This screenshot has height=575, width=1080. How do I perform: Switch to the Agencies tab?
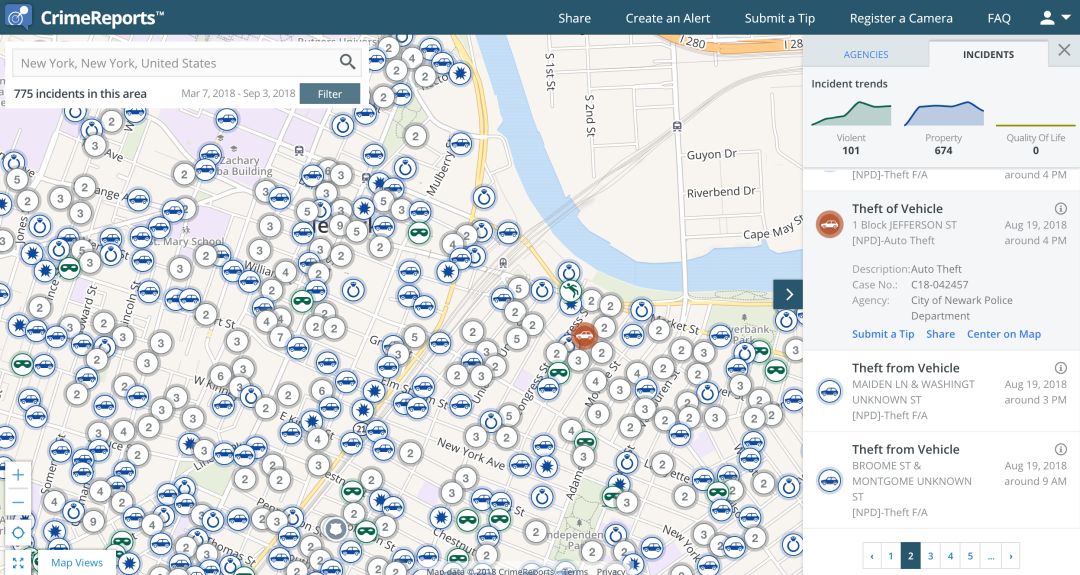pos(866,54)
